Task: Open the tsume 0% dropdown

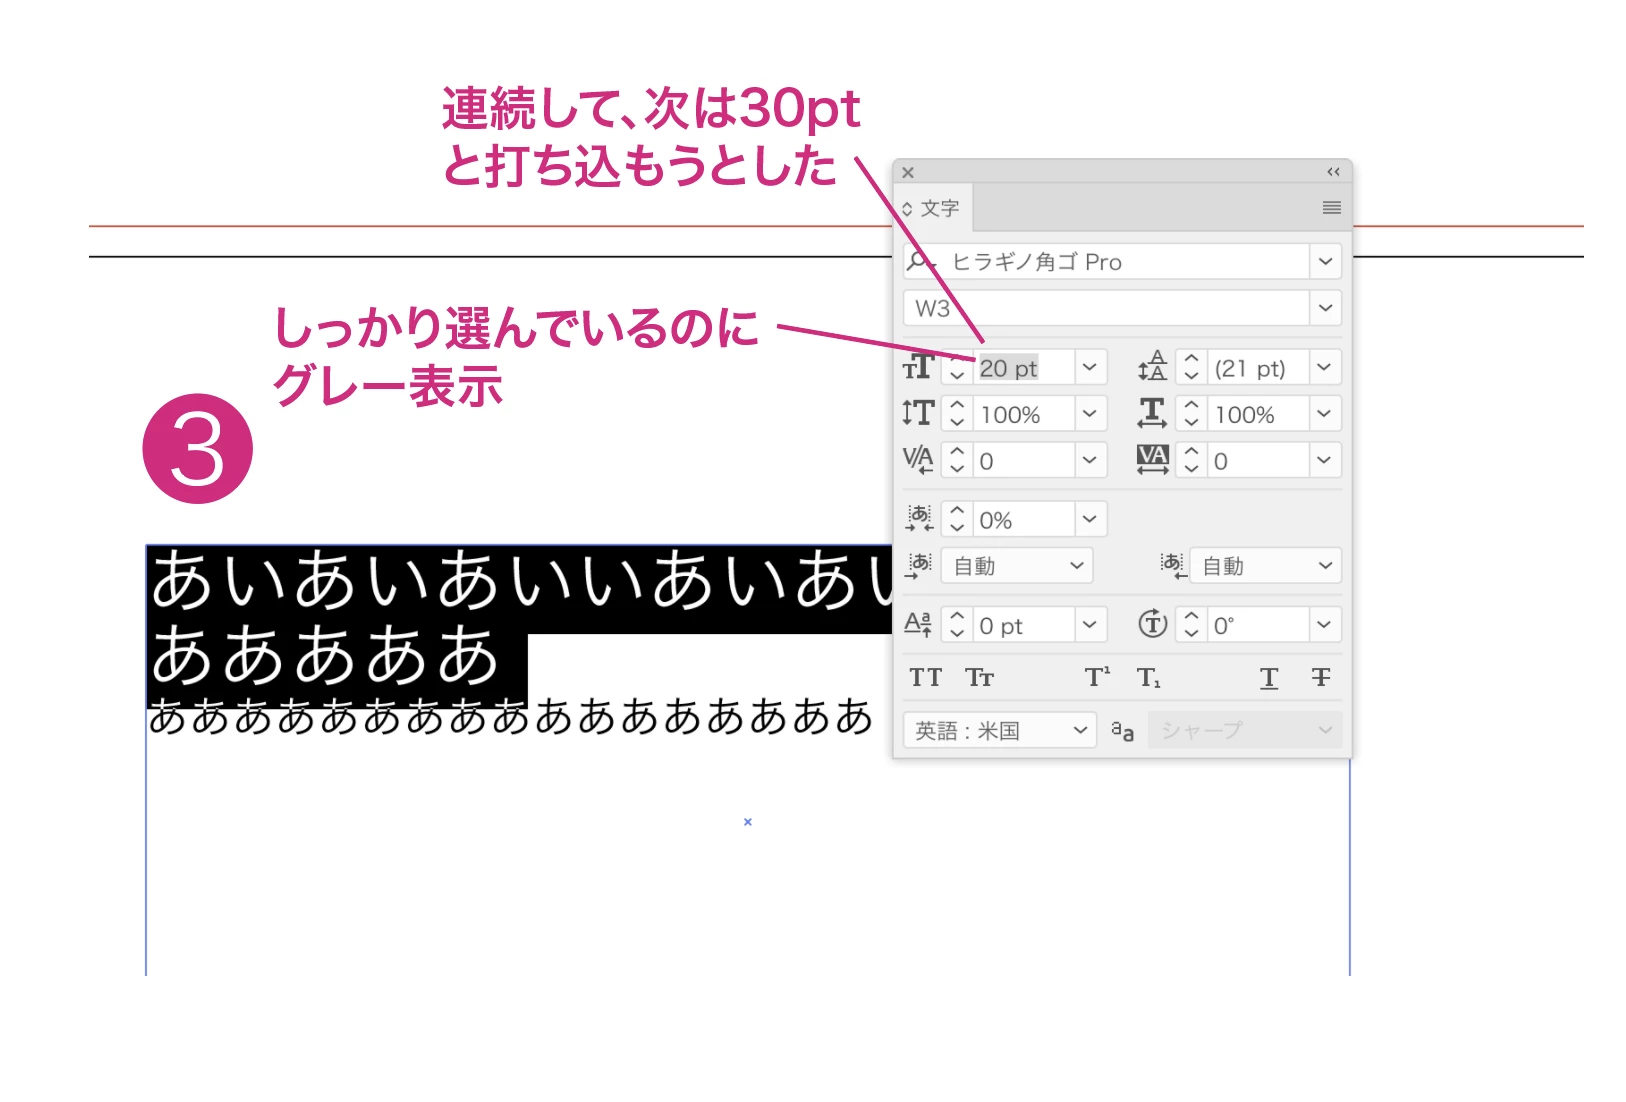Action: (x=1090, y=519)
